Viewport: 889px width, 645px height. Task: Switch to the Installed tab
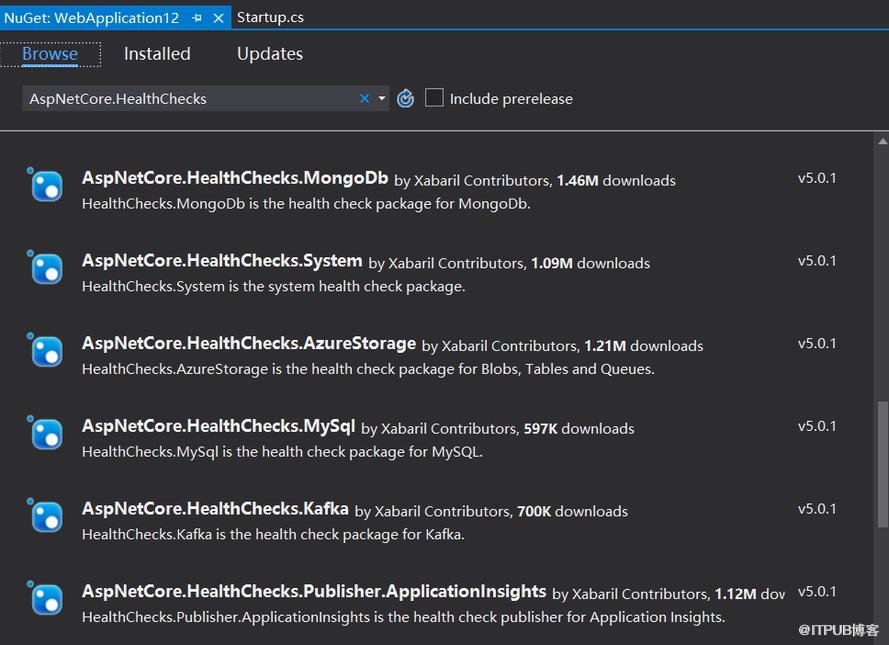click(157, 54)
